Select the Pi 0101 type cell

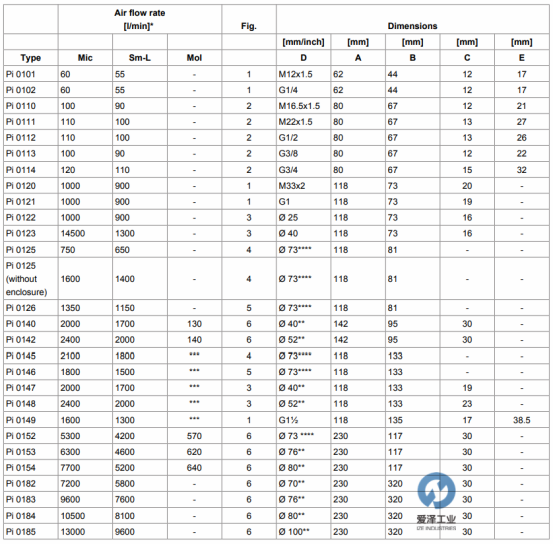31,74
